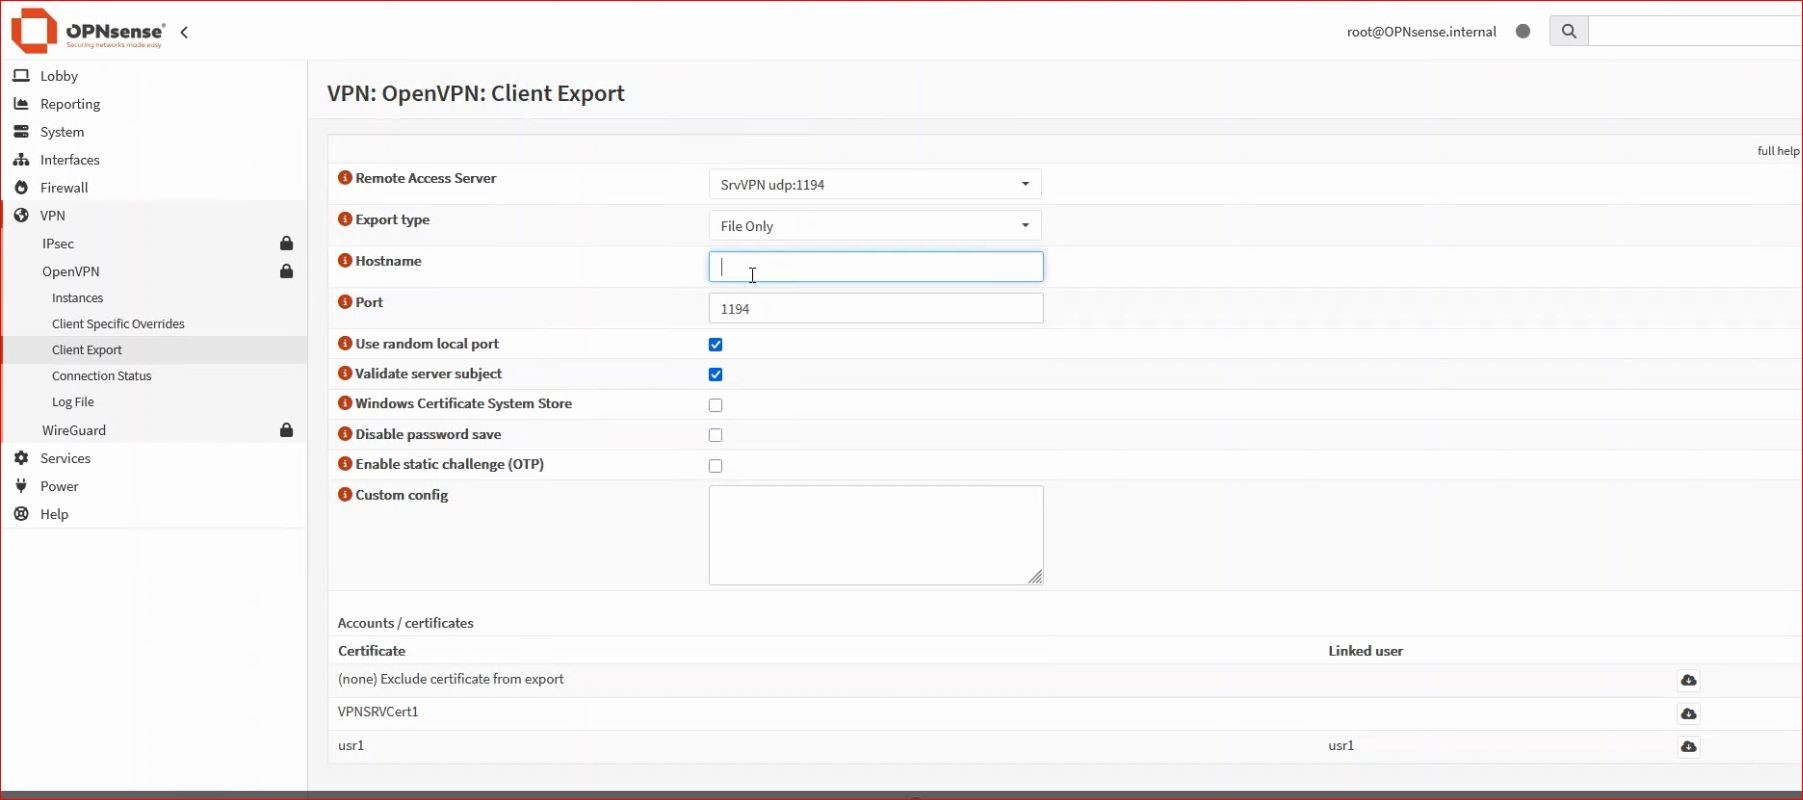This screenshot has height=800, width=1803.
Task: Click inside the Port input field
Action: click(x=874, y=309)
